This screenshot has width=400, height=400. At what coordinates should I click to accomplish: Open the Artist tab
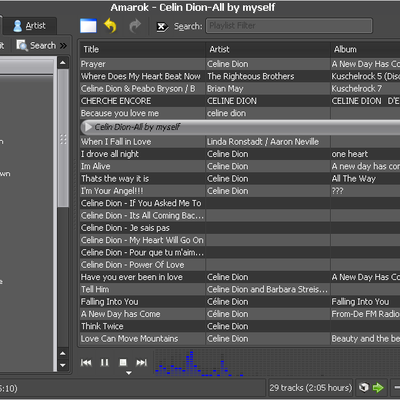click(30, 26)
